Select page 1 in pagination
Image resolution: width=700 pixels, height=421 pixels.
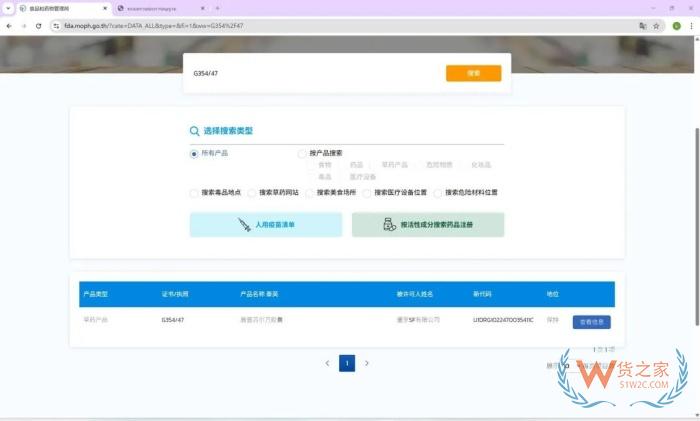pyautogui.click(x=347, y=363)
